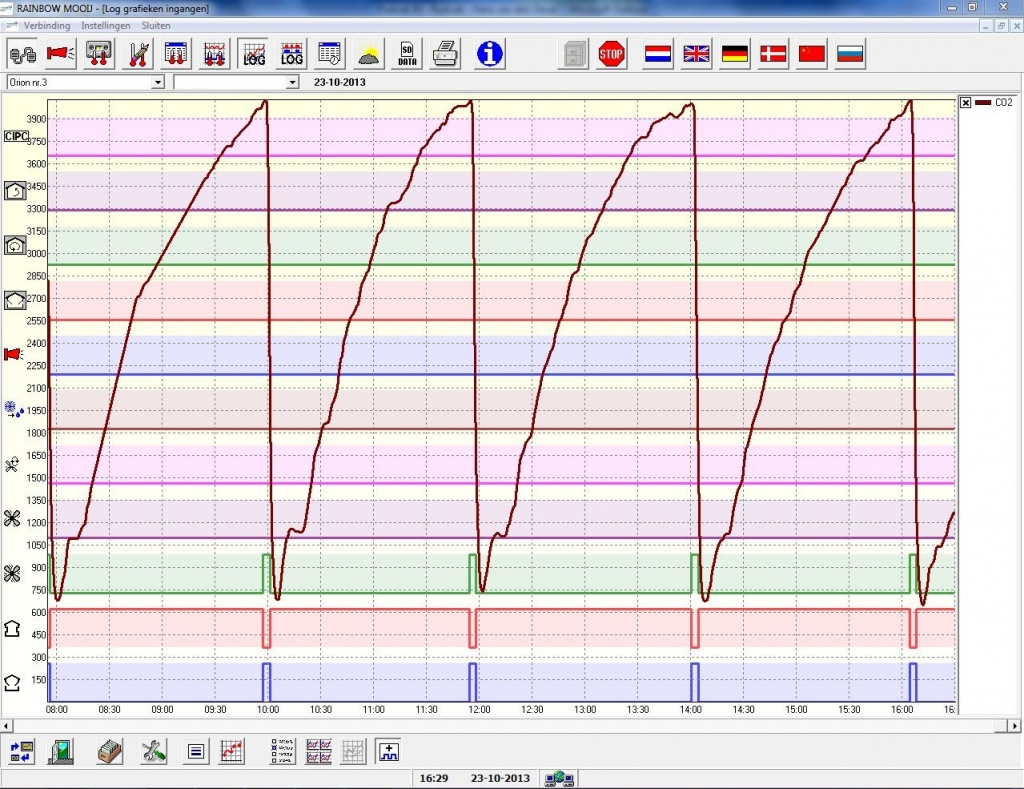Open the empty second dropdown list
The height and width of the screenshot is (789, 1024).
292,82
